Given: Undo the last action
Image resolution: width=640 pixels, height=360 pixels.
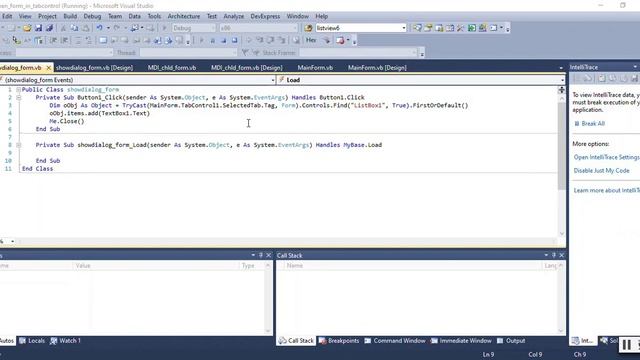Looking at the screenshot, I should point(99,28).
